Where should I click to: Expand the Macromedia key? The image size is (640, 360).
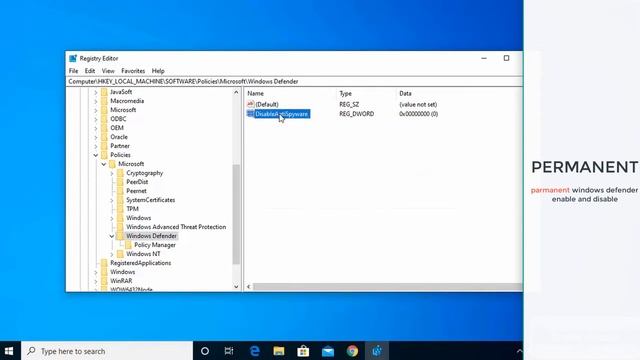pyautogui.click(x=96, y=101)
